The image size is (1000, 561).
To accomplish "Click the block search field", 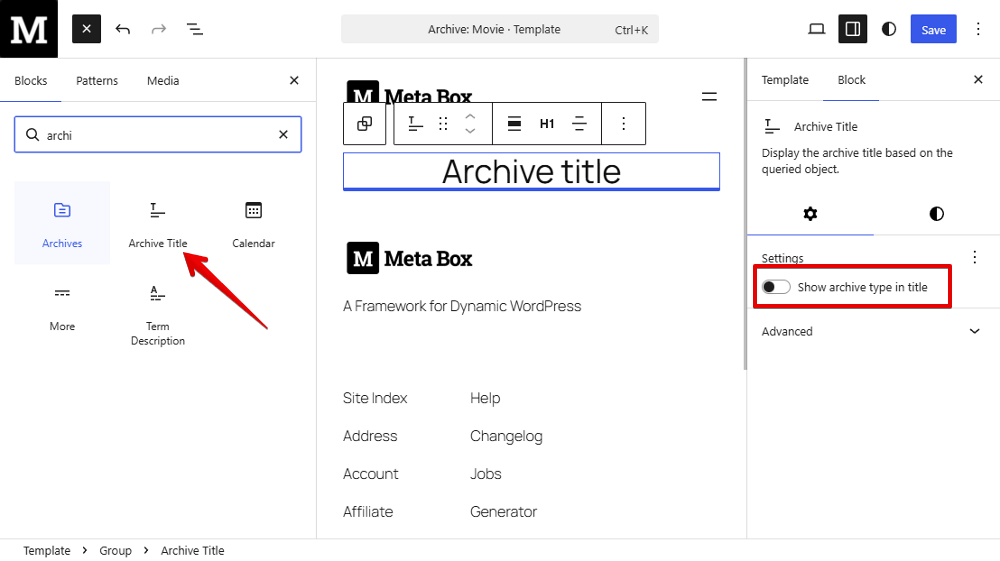I will (x=158, y=135).
